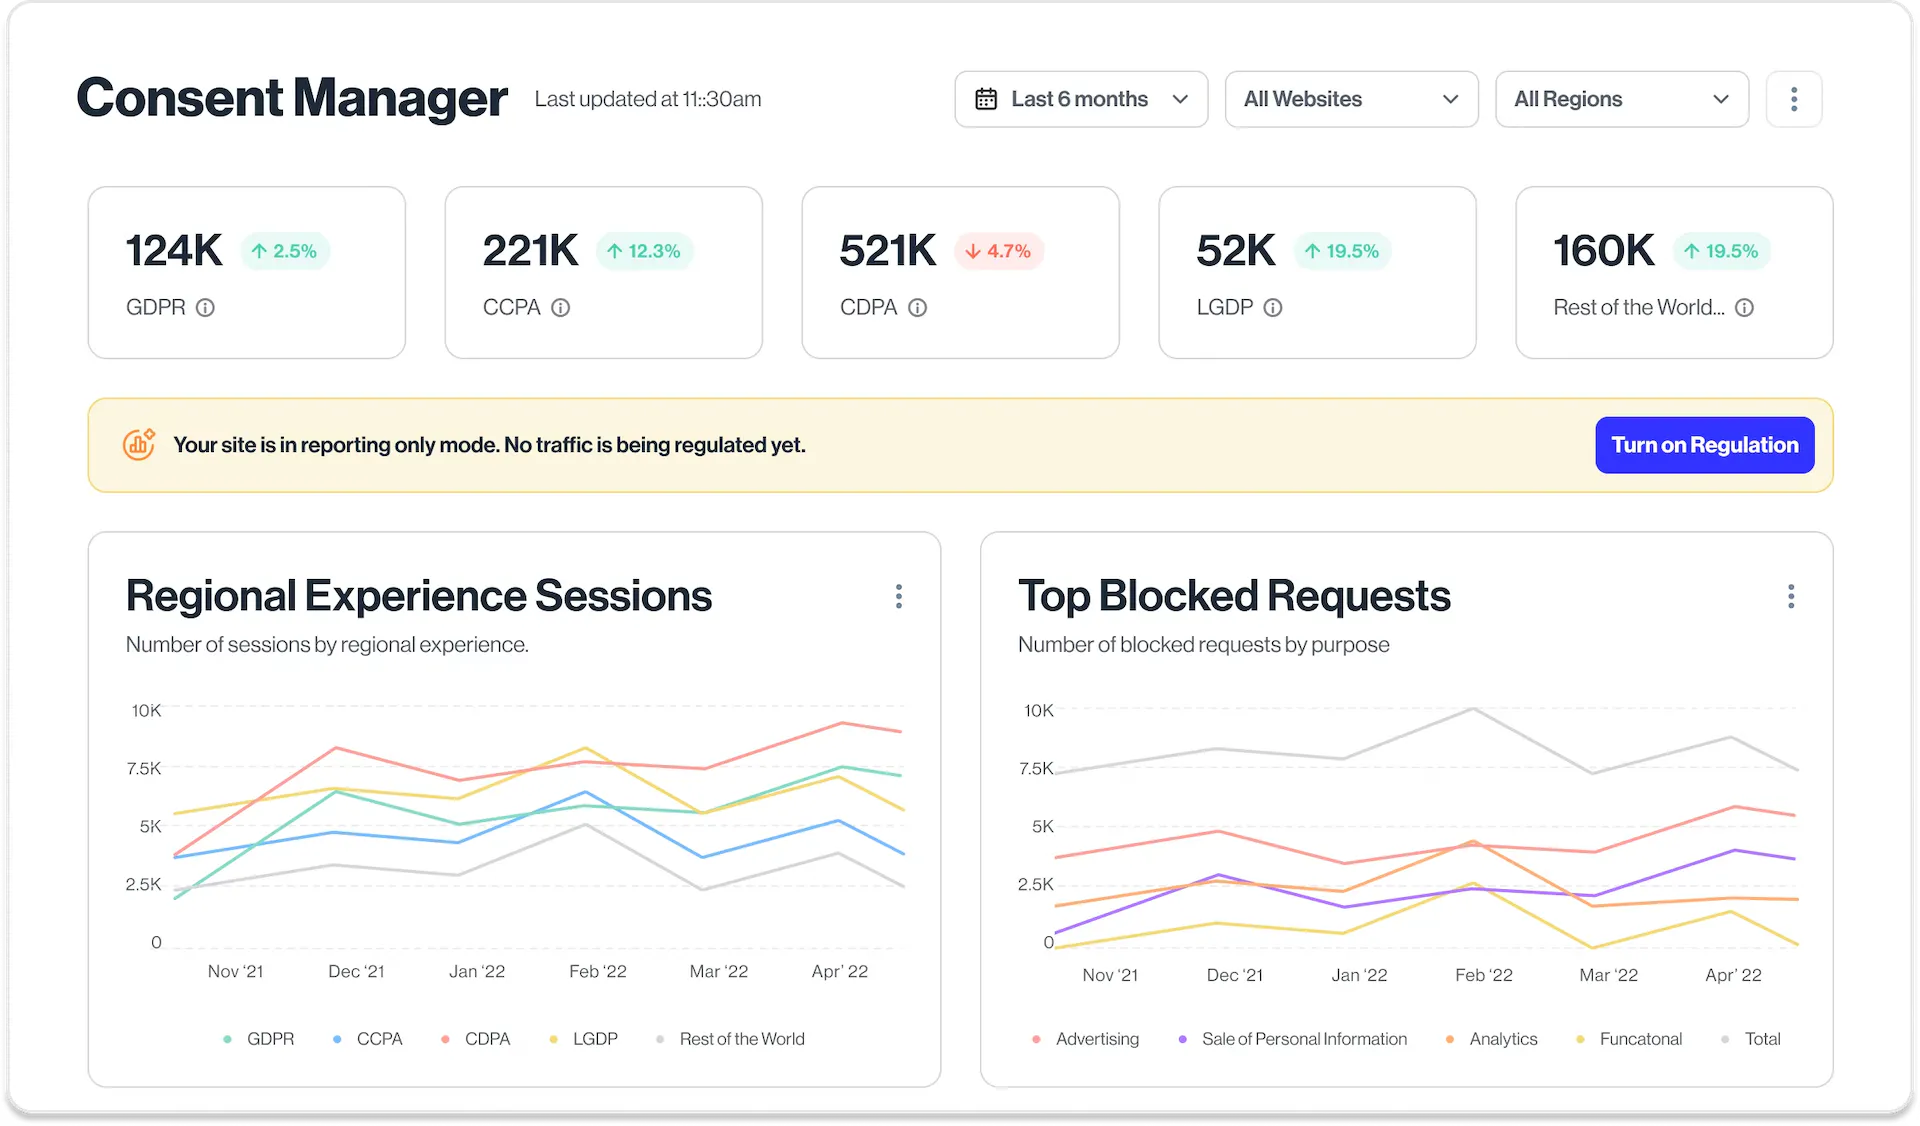Toggle Advertising legend in blocked requests chart

tap(1085, 1039)
